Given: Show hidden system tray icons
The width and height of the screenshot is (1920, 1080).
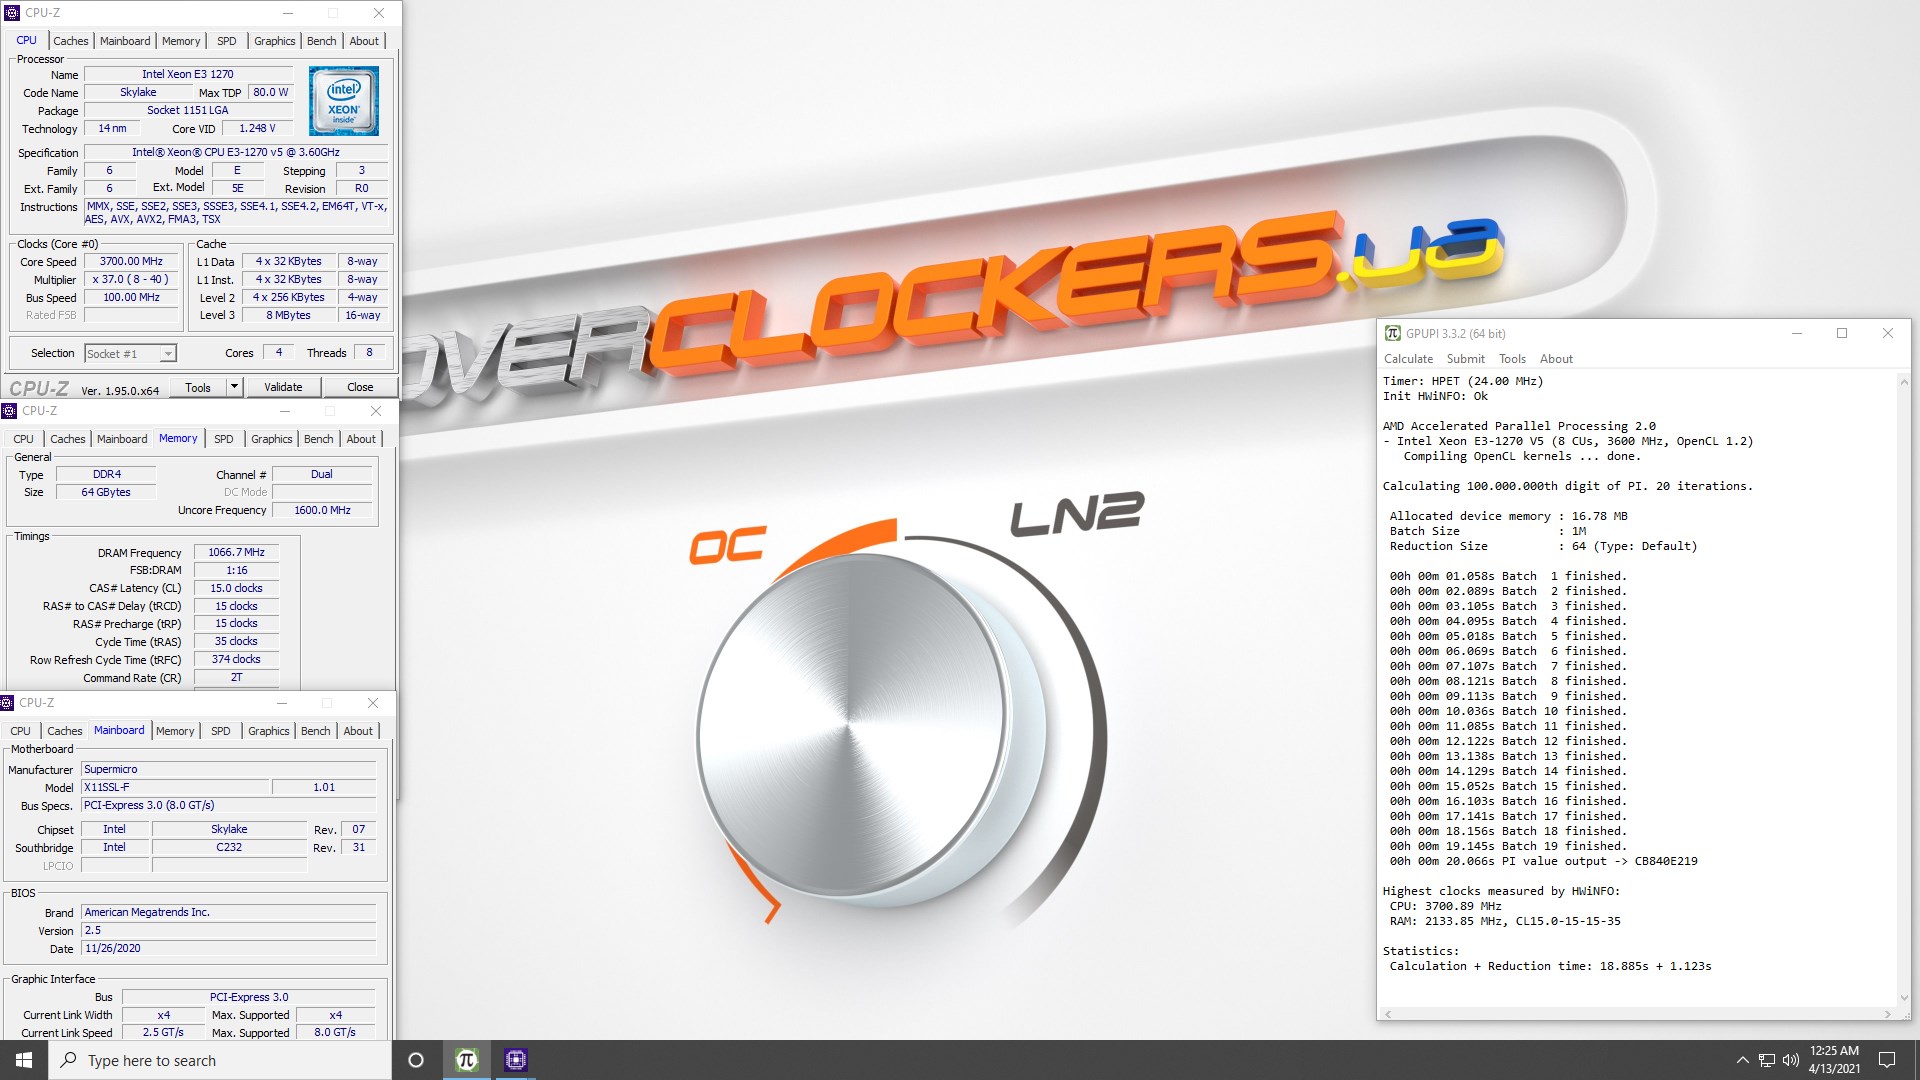Looking at the screenshot, I should click(x=1742, y=1060).
